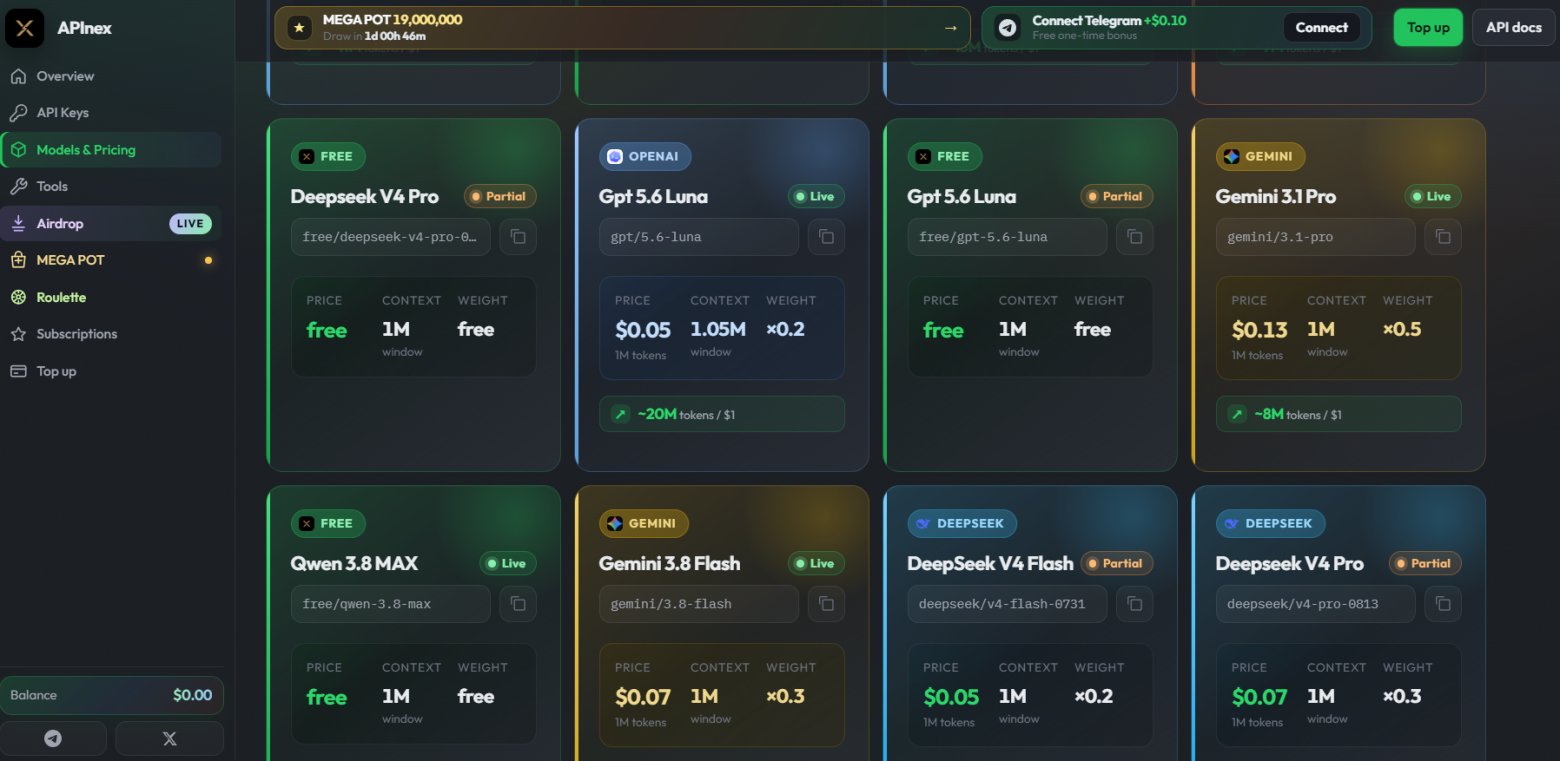The height and width of the screenshot is (761, 1560).
Task: Select the gemini/3.1-pro model ID field
Action: 1316,237
